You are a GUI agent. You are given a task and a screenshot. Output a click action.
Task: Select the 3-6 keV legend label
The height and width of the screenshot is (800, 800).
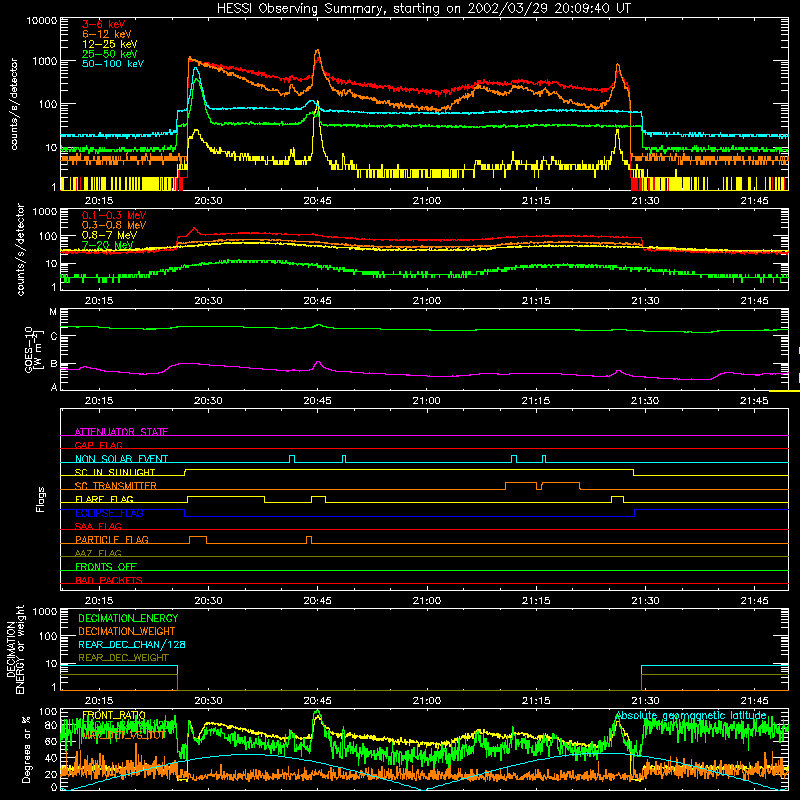pos(104,24)
